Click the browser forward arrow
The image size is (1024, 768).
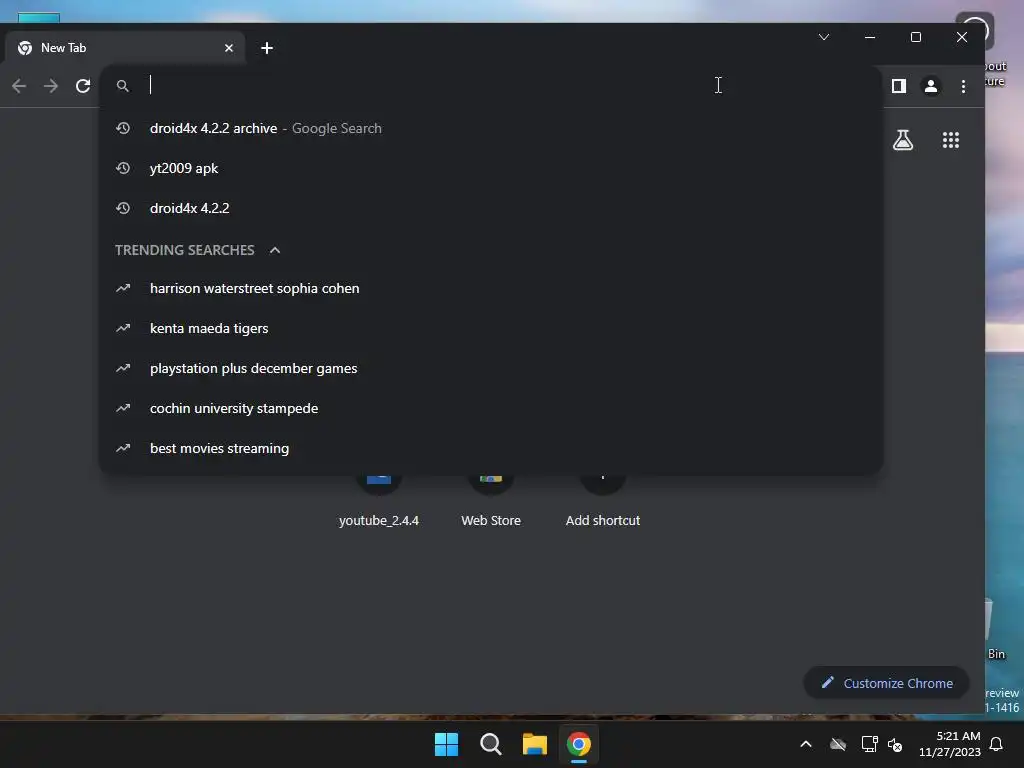click(51, 86)
